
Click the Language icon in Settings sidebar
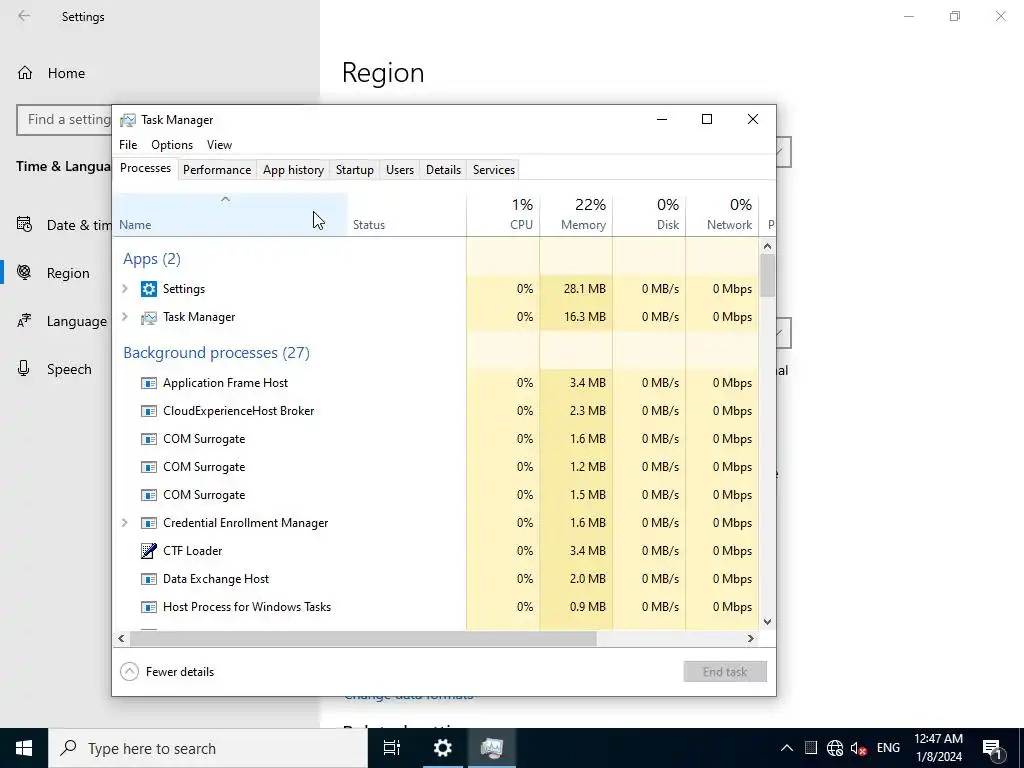24,321
